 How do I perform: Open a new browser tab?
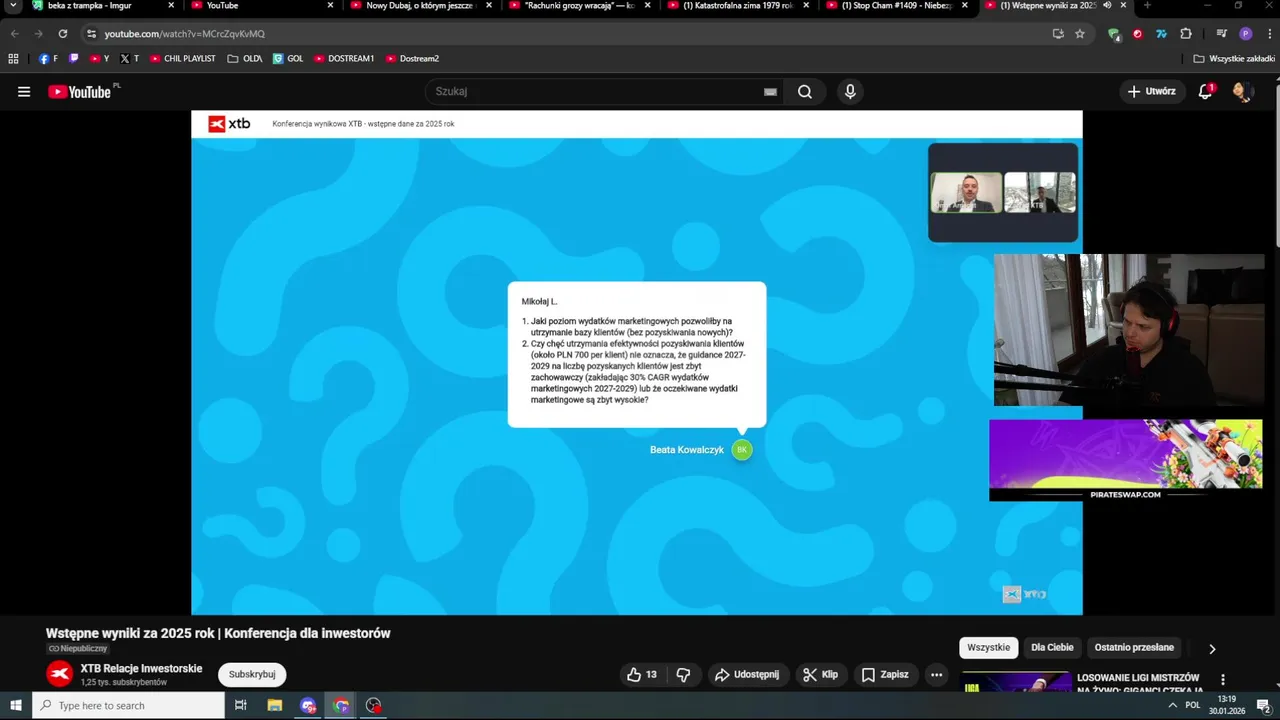point(1147,6)
